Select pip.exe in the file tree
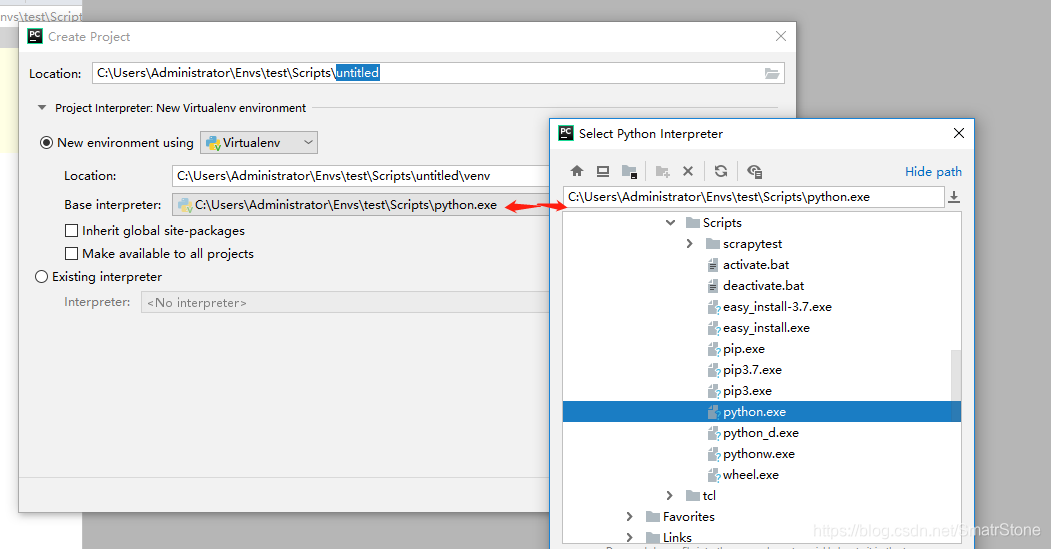The image size is (1051, 549). [x=743, y=349]
